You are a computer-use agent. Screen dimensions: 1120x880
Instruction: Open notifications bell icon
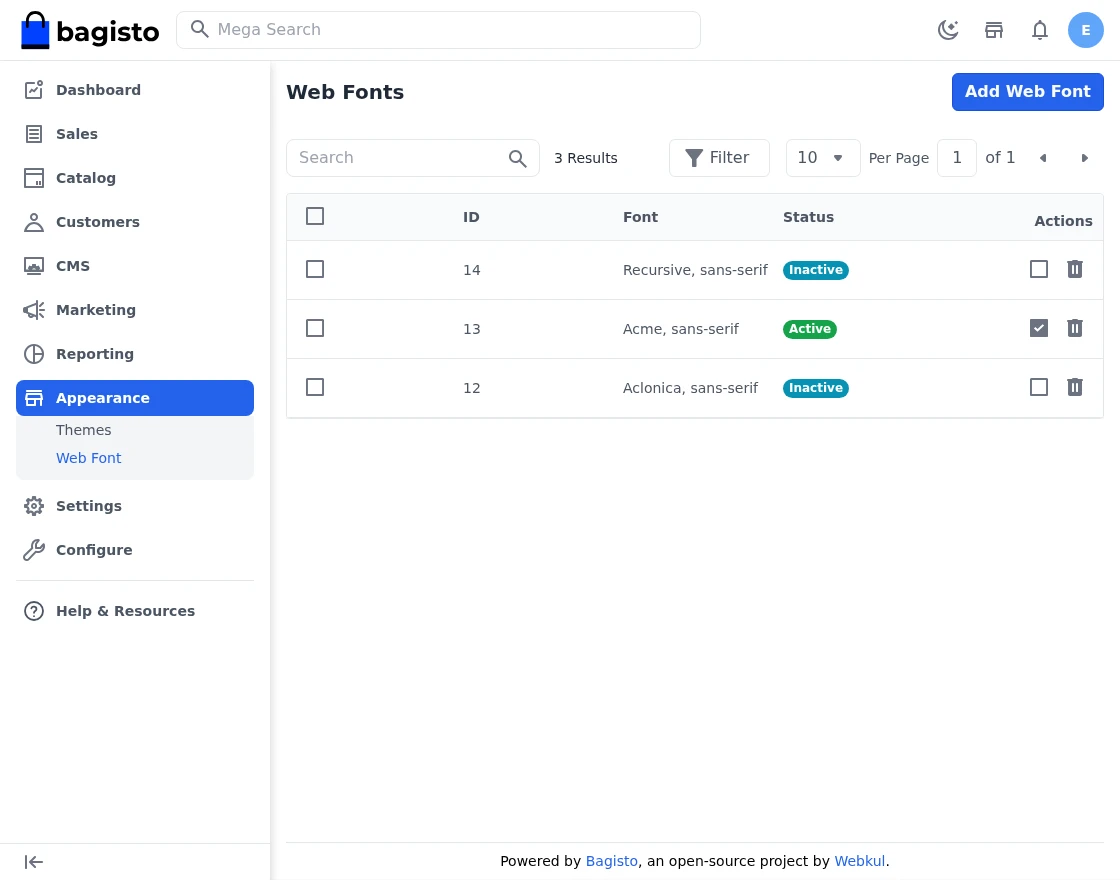pos(1039,30)
